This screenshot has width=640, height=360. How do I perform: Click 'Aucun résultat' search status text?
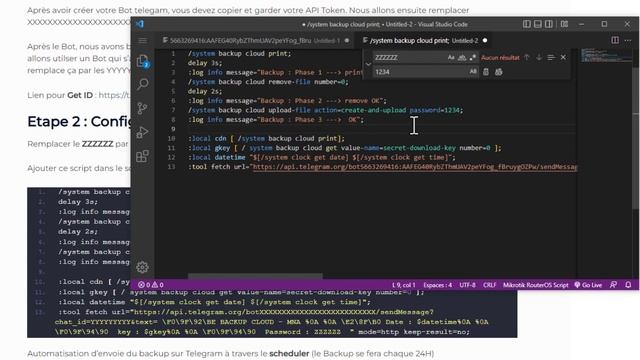[x=500, y=58]
